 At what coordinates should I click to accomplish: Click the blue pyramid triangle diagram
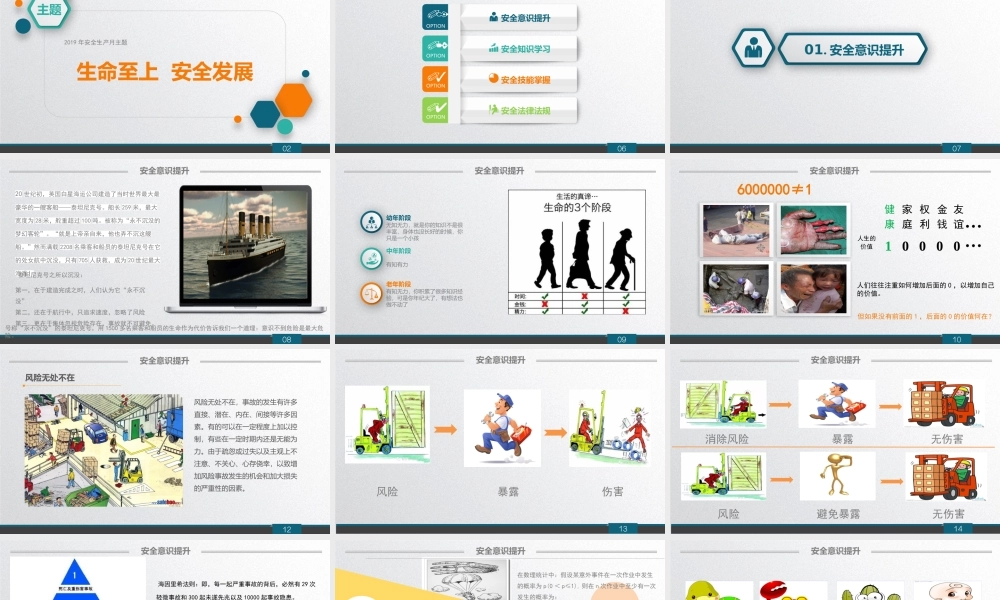tap(75, 579)
